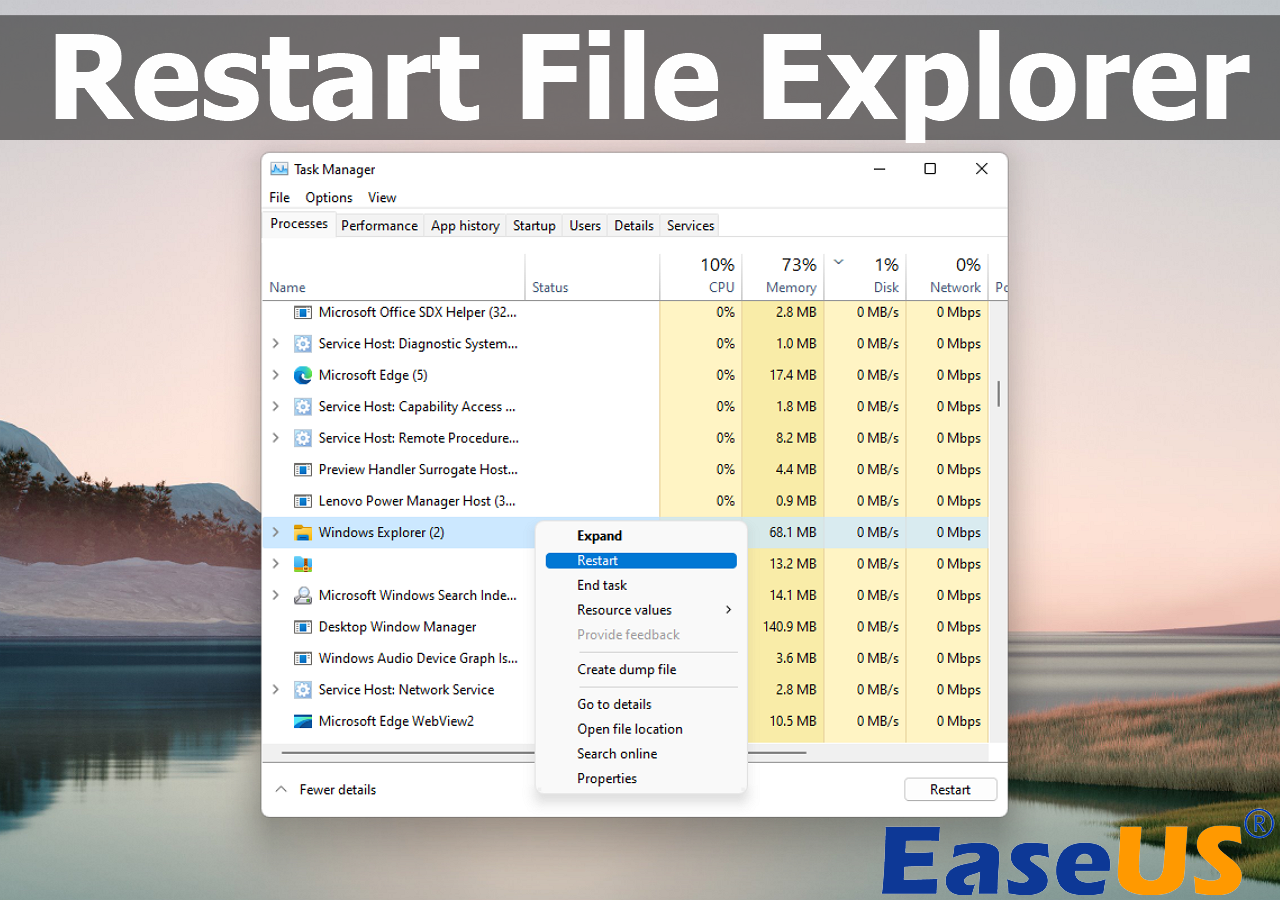Image resolution: width=1280 pixels, height=900 pixels.
Task: Click the Windows Explorer folder icon
Action: point(303,533)
